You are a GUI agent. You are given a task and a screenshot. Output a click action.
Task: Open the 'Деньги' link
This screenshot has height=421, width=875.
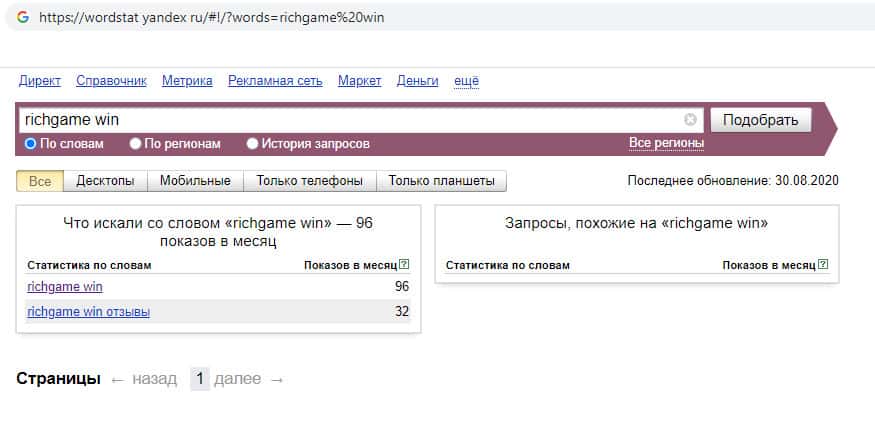[417, 81]
